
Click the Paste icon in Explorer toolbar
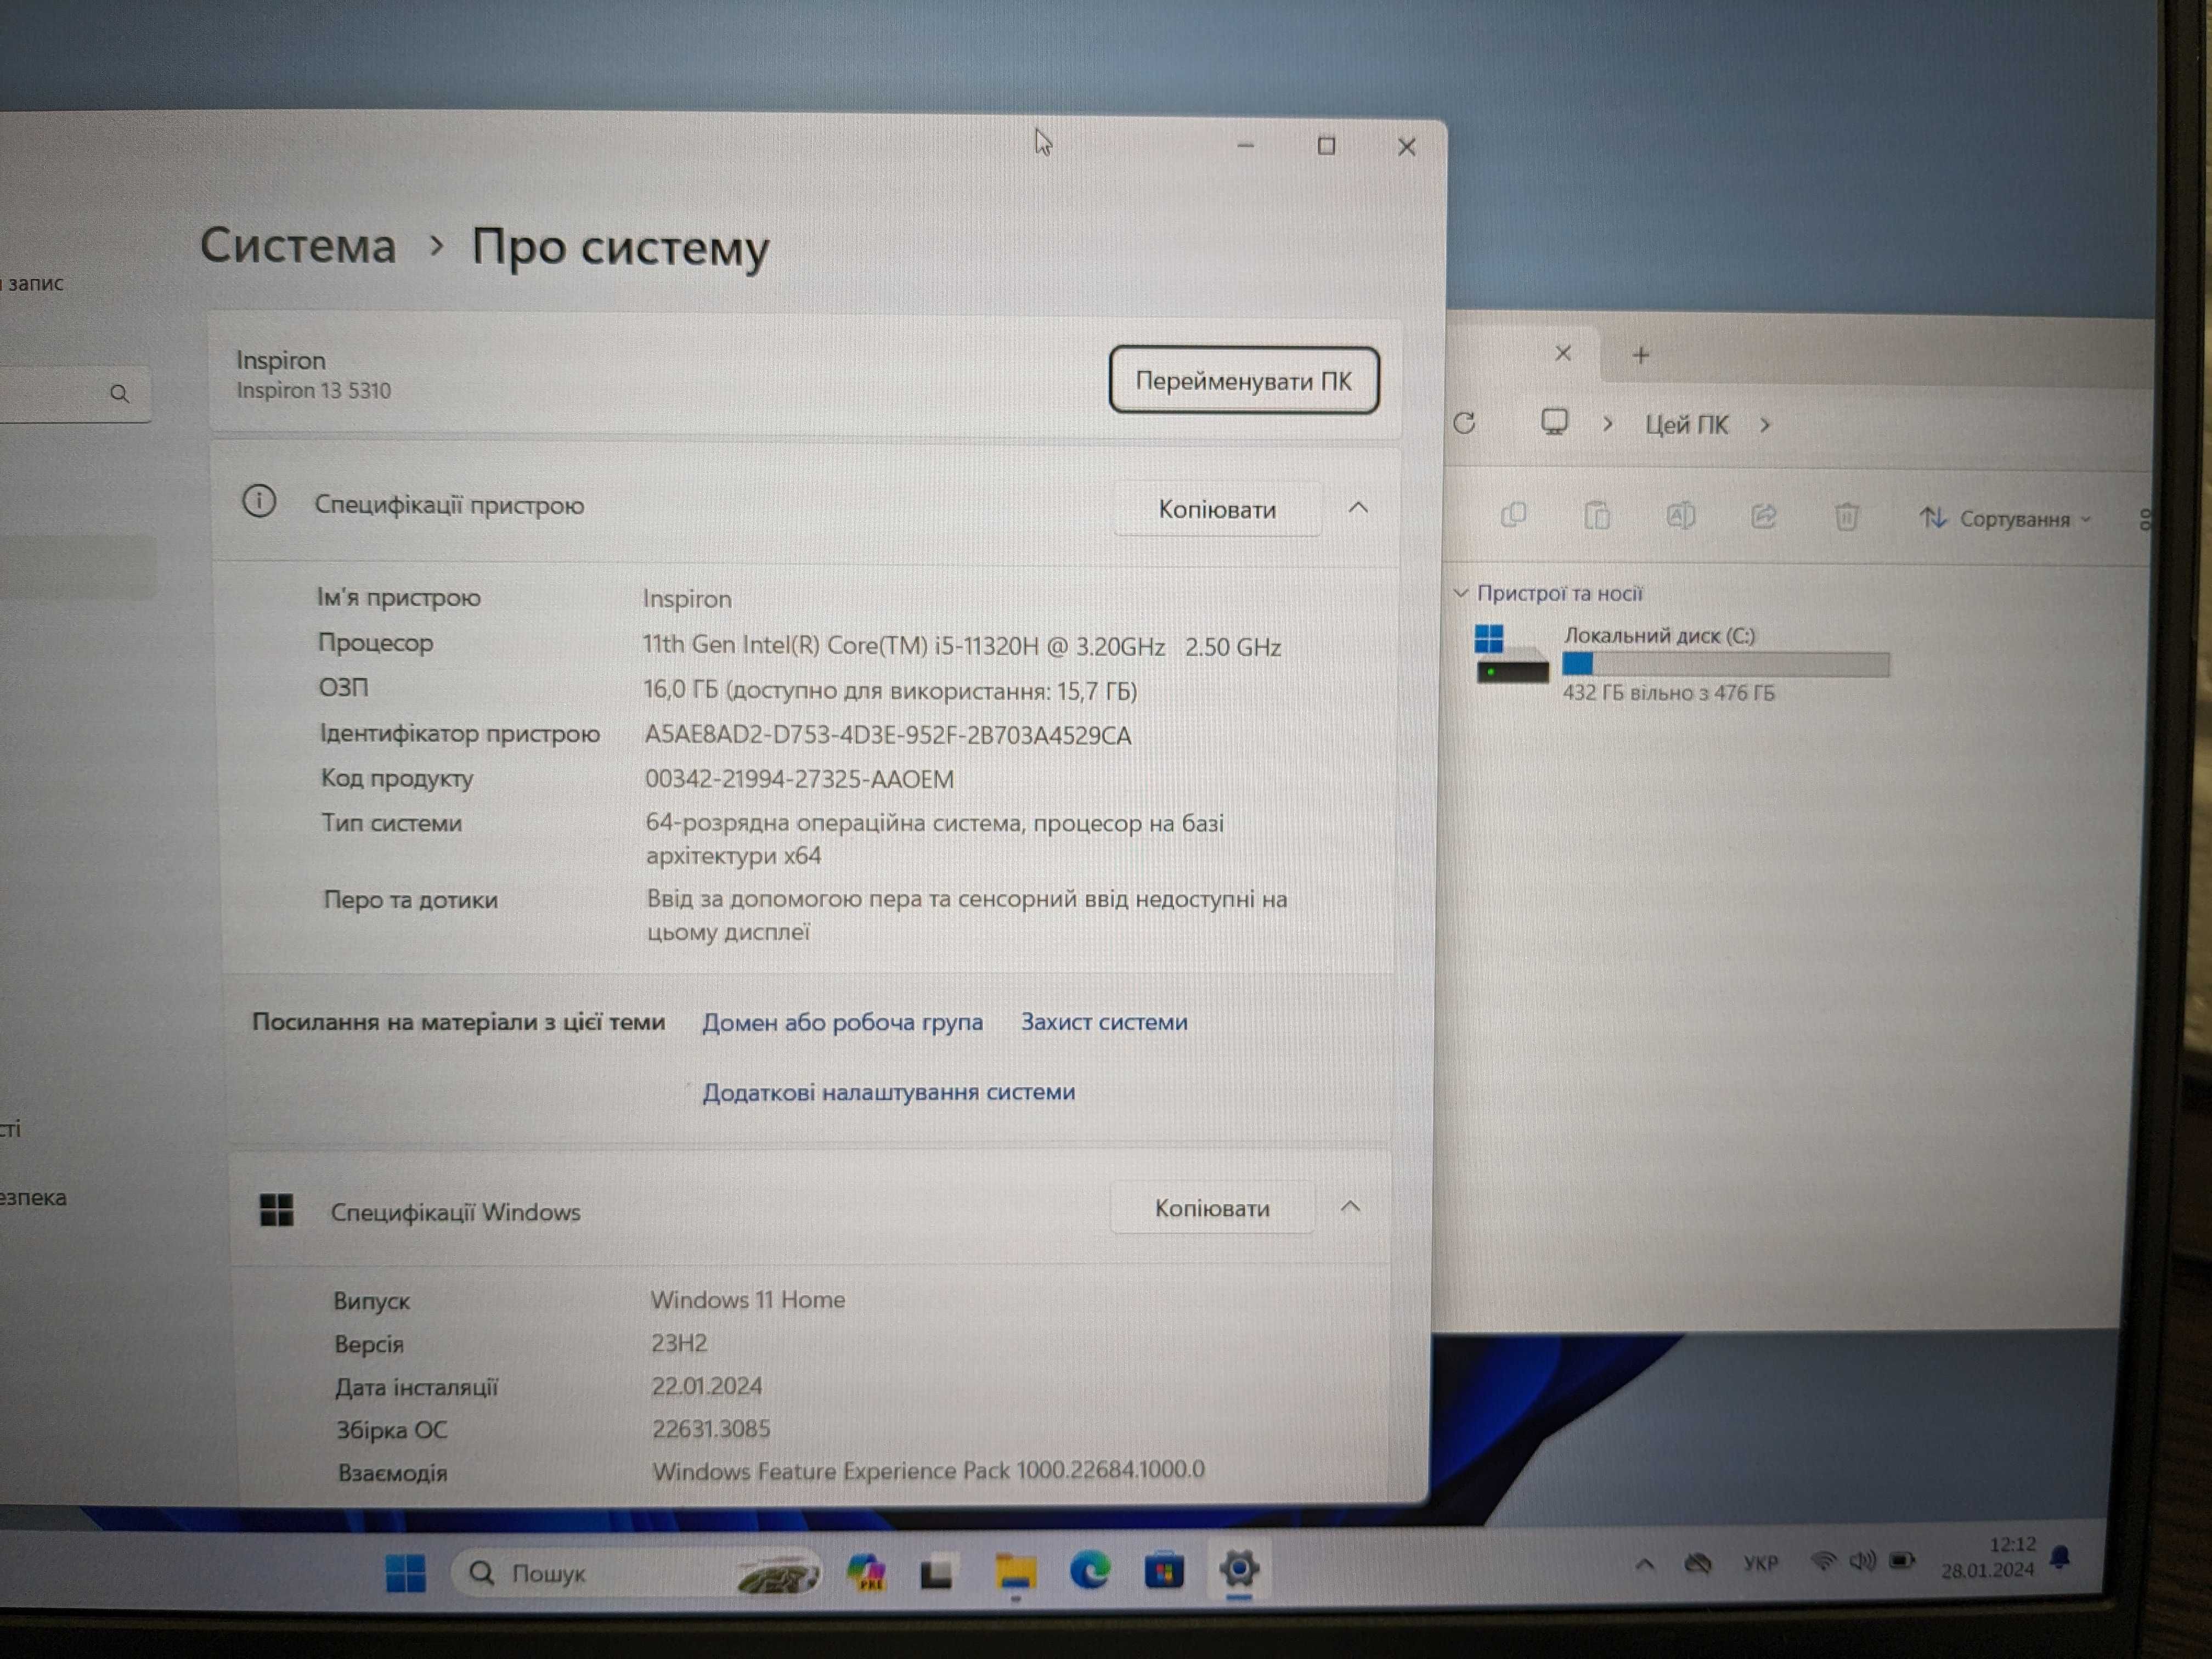tap(1597, 515)
